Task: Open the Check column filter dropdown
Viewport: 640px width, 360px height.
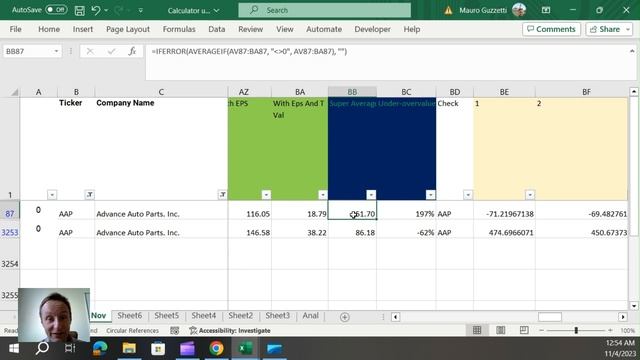Action: point(468,195)
